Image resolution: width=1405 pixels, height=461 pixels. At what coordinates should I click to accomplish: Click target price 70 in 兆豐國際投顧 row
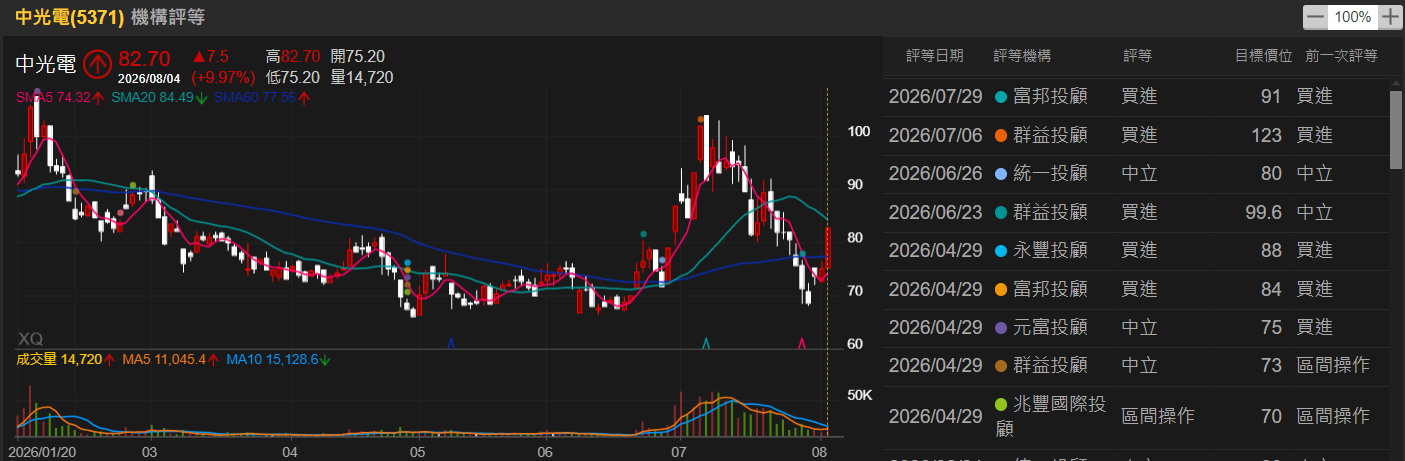1271,415
